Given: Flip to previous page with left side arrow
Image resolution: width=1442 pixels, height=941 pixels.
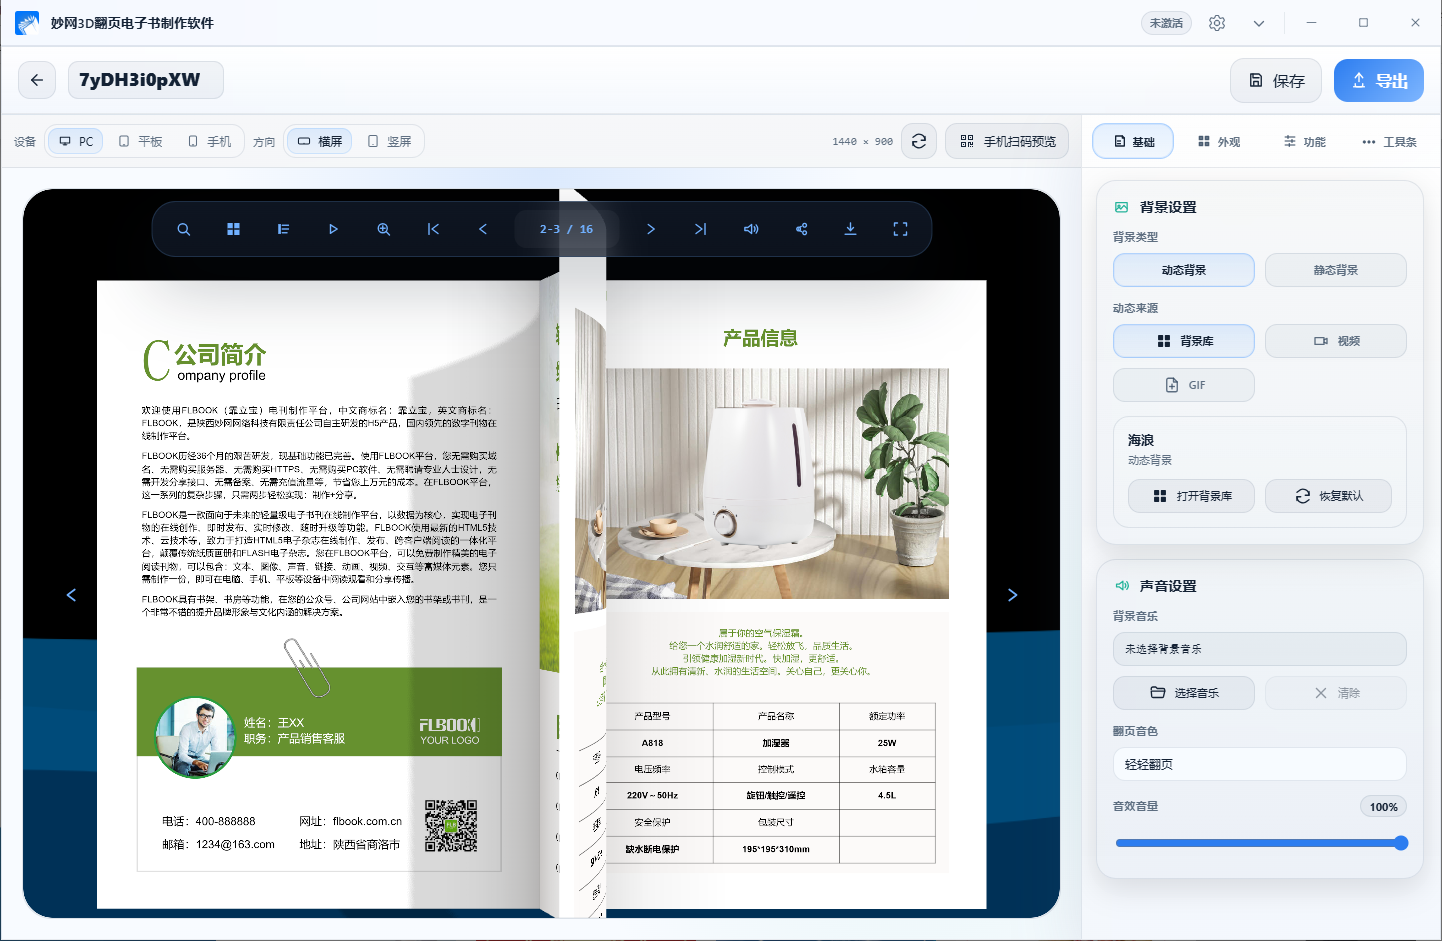Looking at the screenshot, I should pos(71,595).
